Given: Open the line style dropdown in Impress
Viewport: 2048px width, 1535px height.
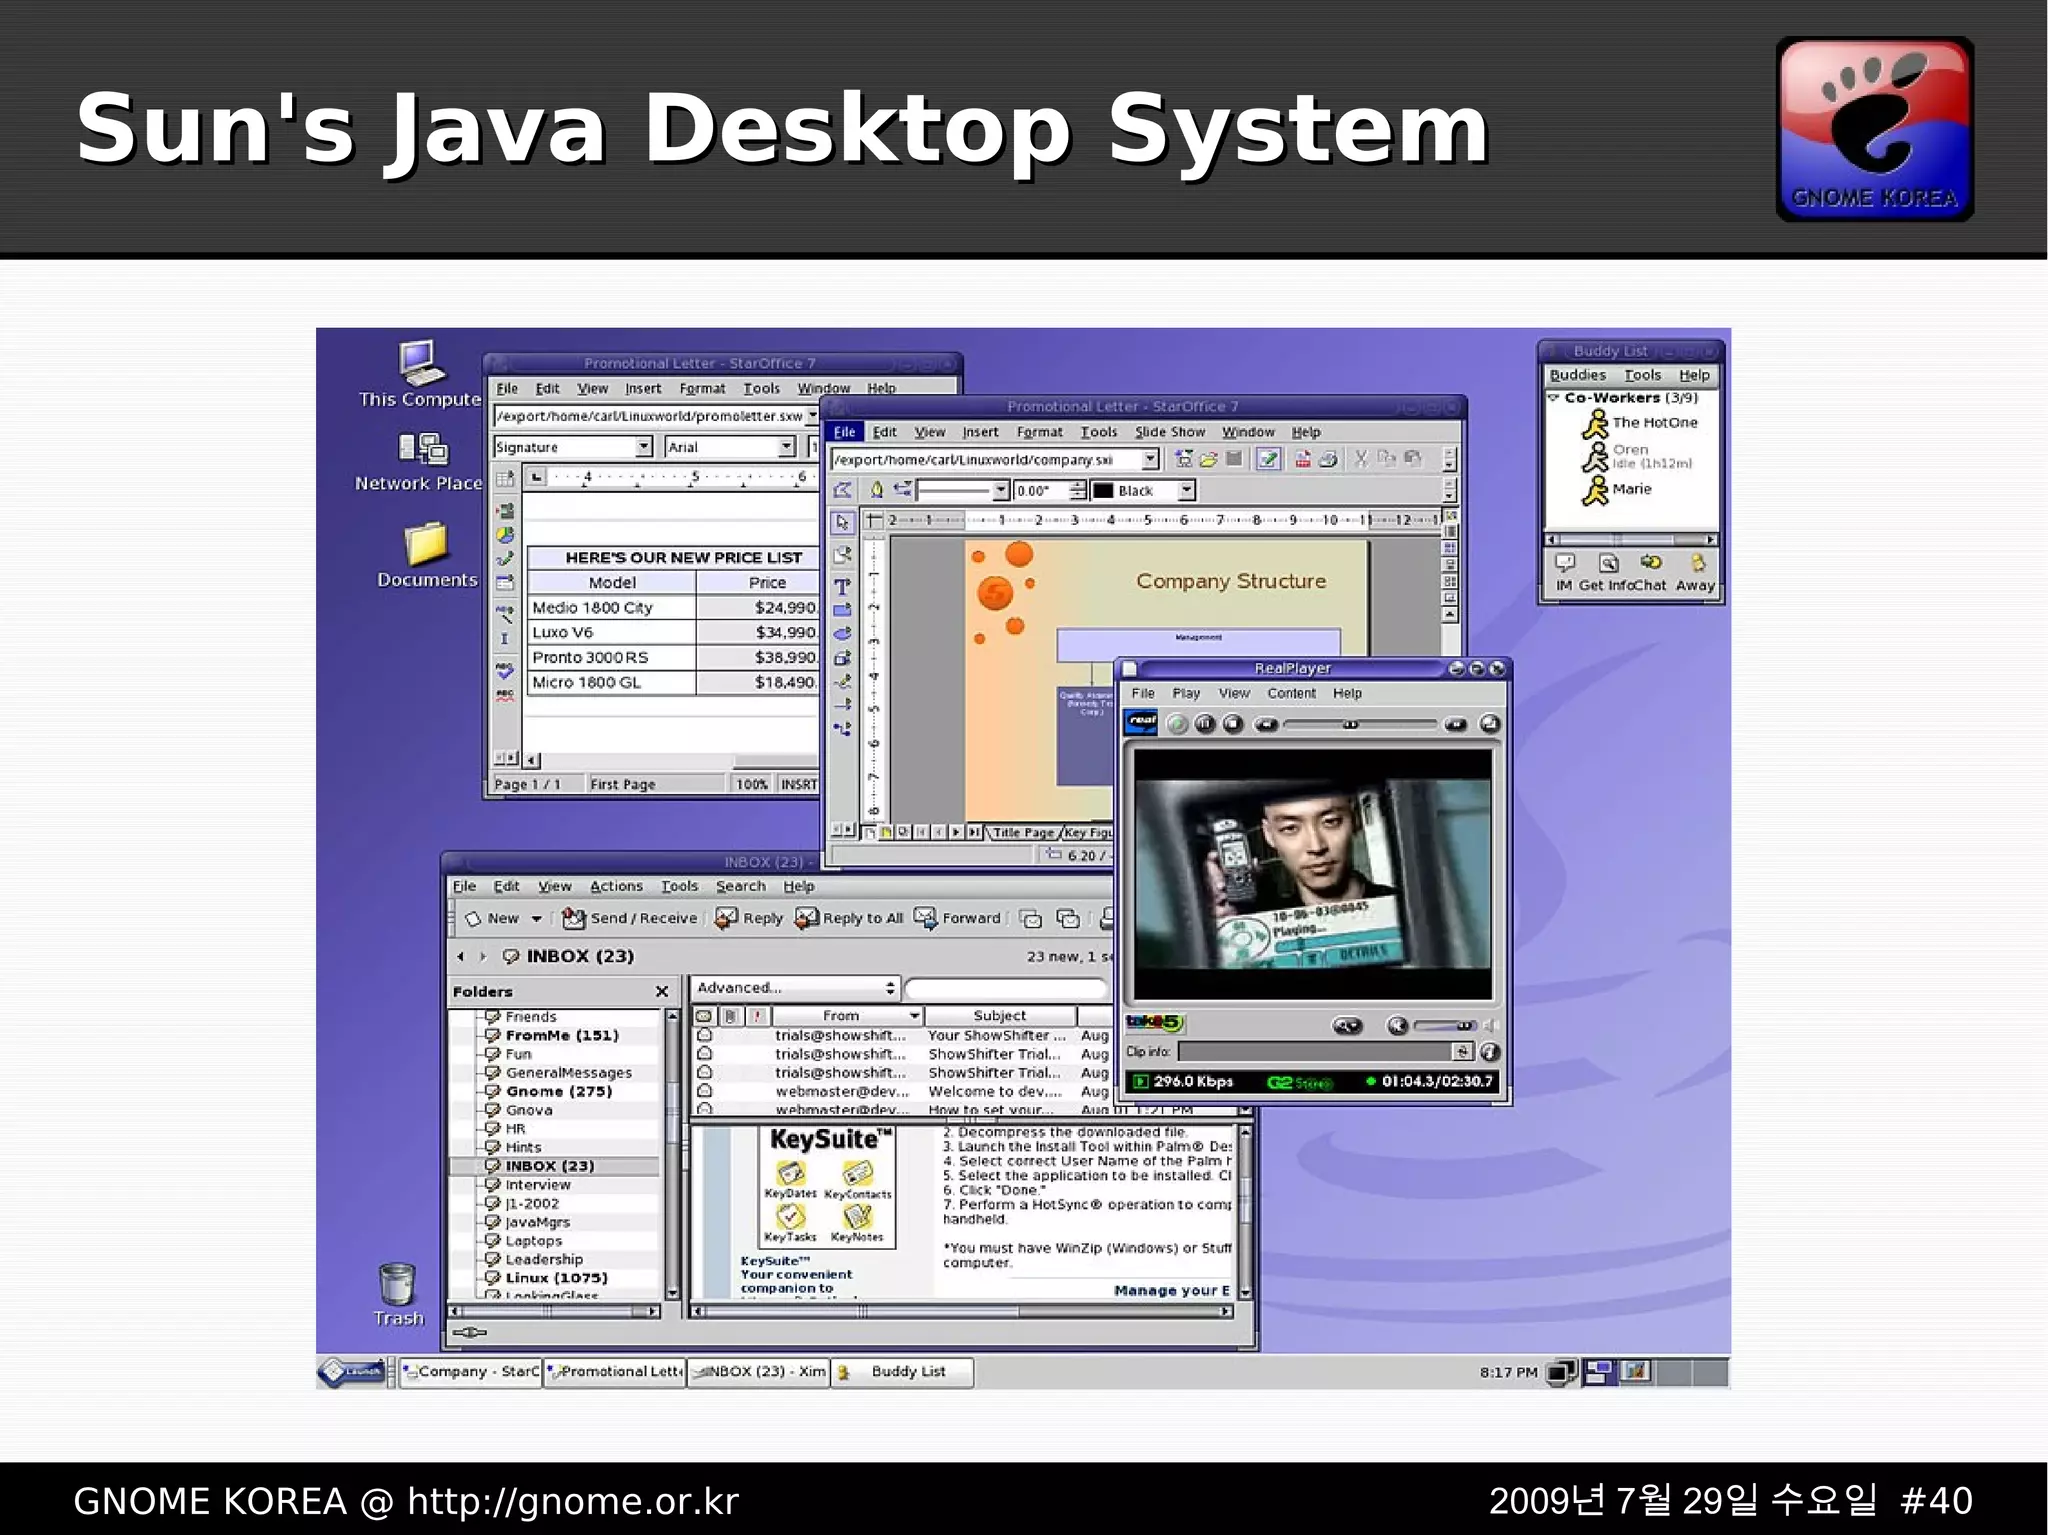Looking at the screenshot, I should pyautogui.click(x=1000, y=490).
